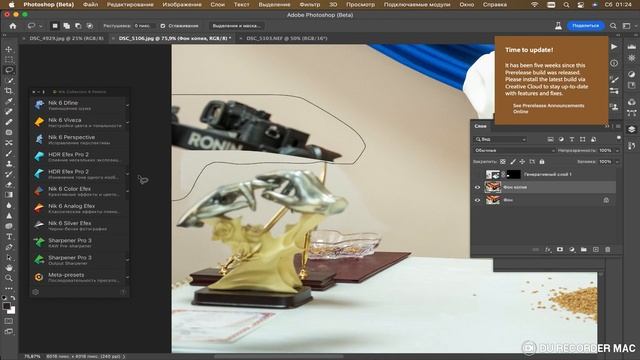Click the foreground color swatch

click(x=7, y=306)
